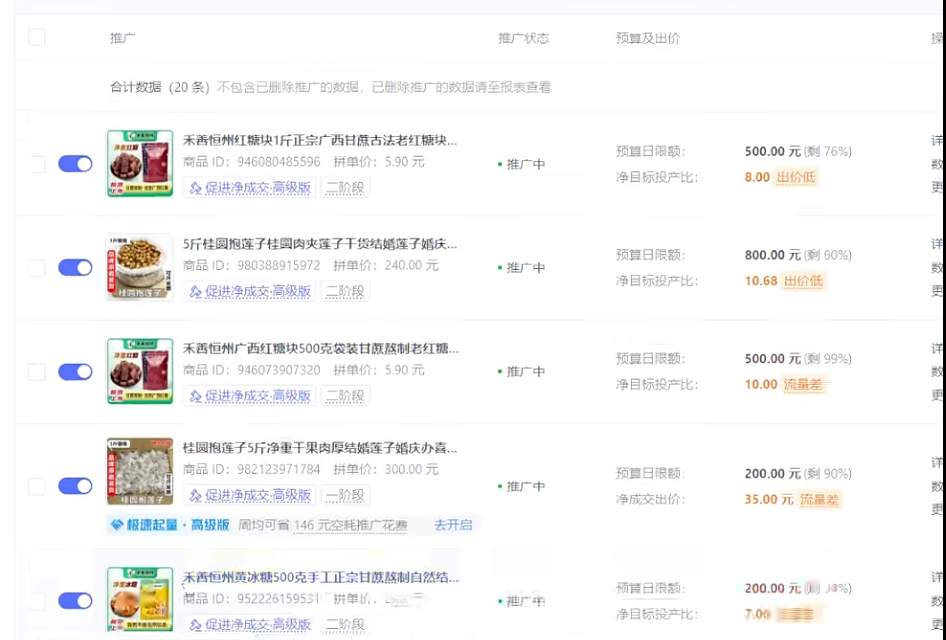
Task: Click the 桂圆抱莲子5斤净重 product thumbnail
Action: 140,471
